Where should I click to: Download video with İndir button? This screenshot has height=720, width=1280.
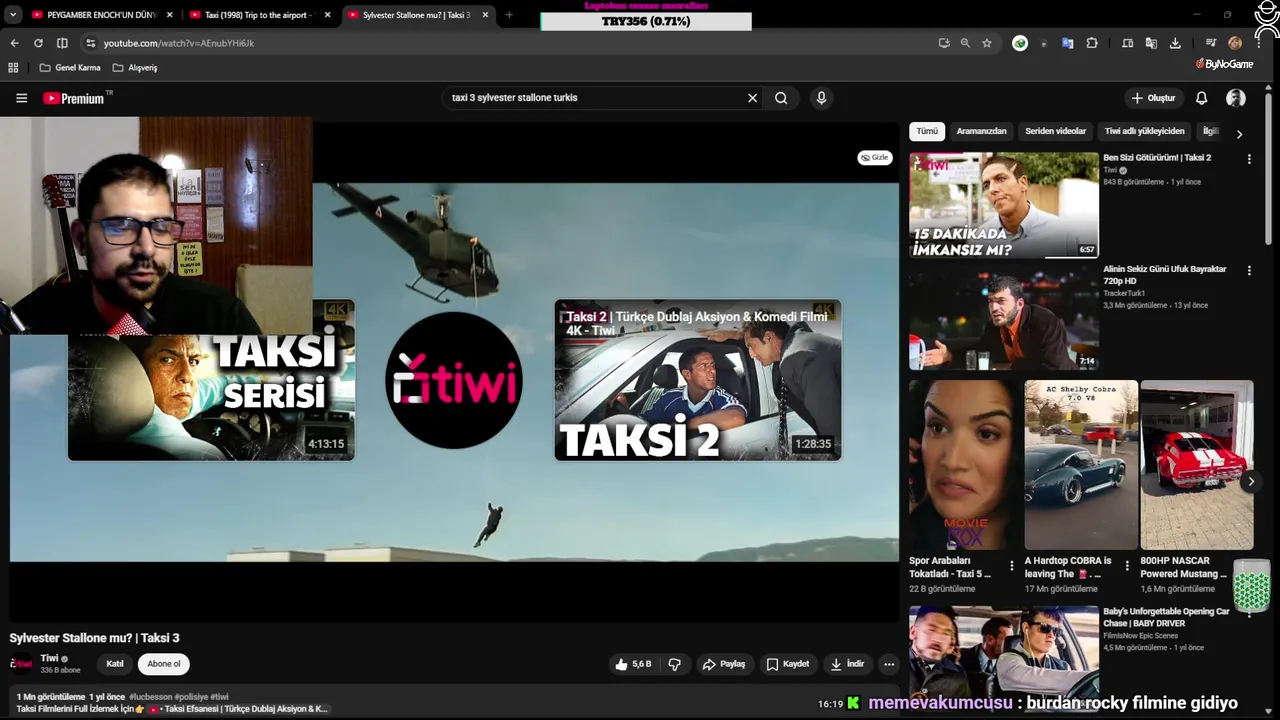pyautogui.click(x=847, y=664)
